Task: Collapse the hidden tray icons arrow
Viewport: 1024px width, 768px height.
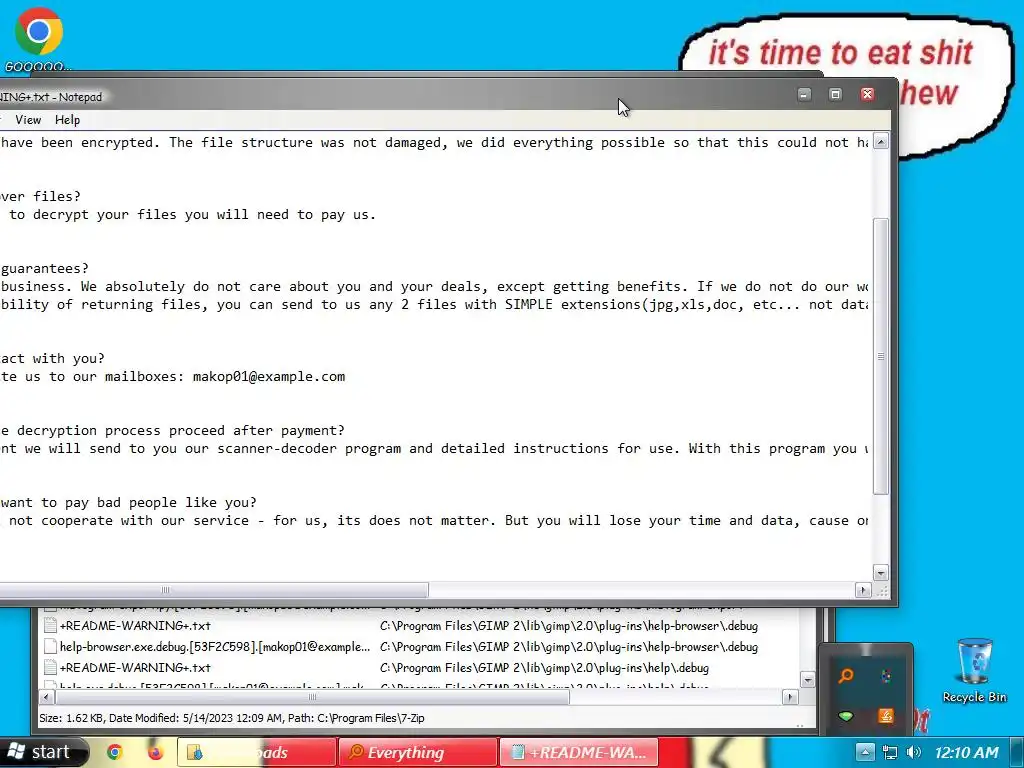Action: pyautogui.click(x=864, y=752)
